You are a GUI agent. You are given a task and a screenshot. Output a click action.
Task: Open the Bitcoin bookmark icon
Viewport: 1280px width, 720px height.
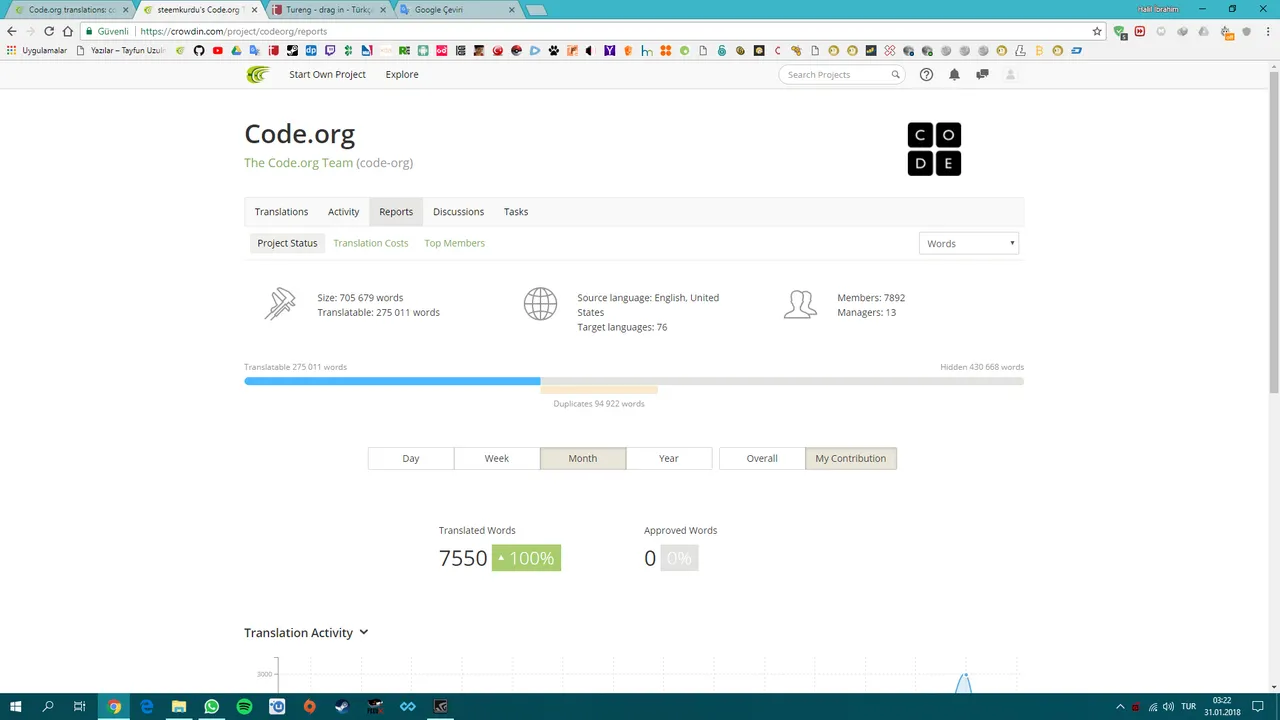pyautogui.click(x=1039, y=50)
